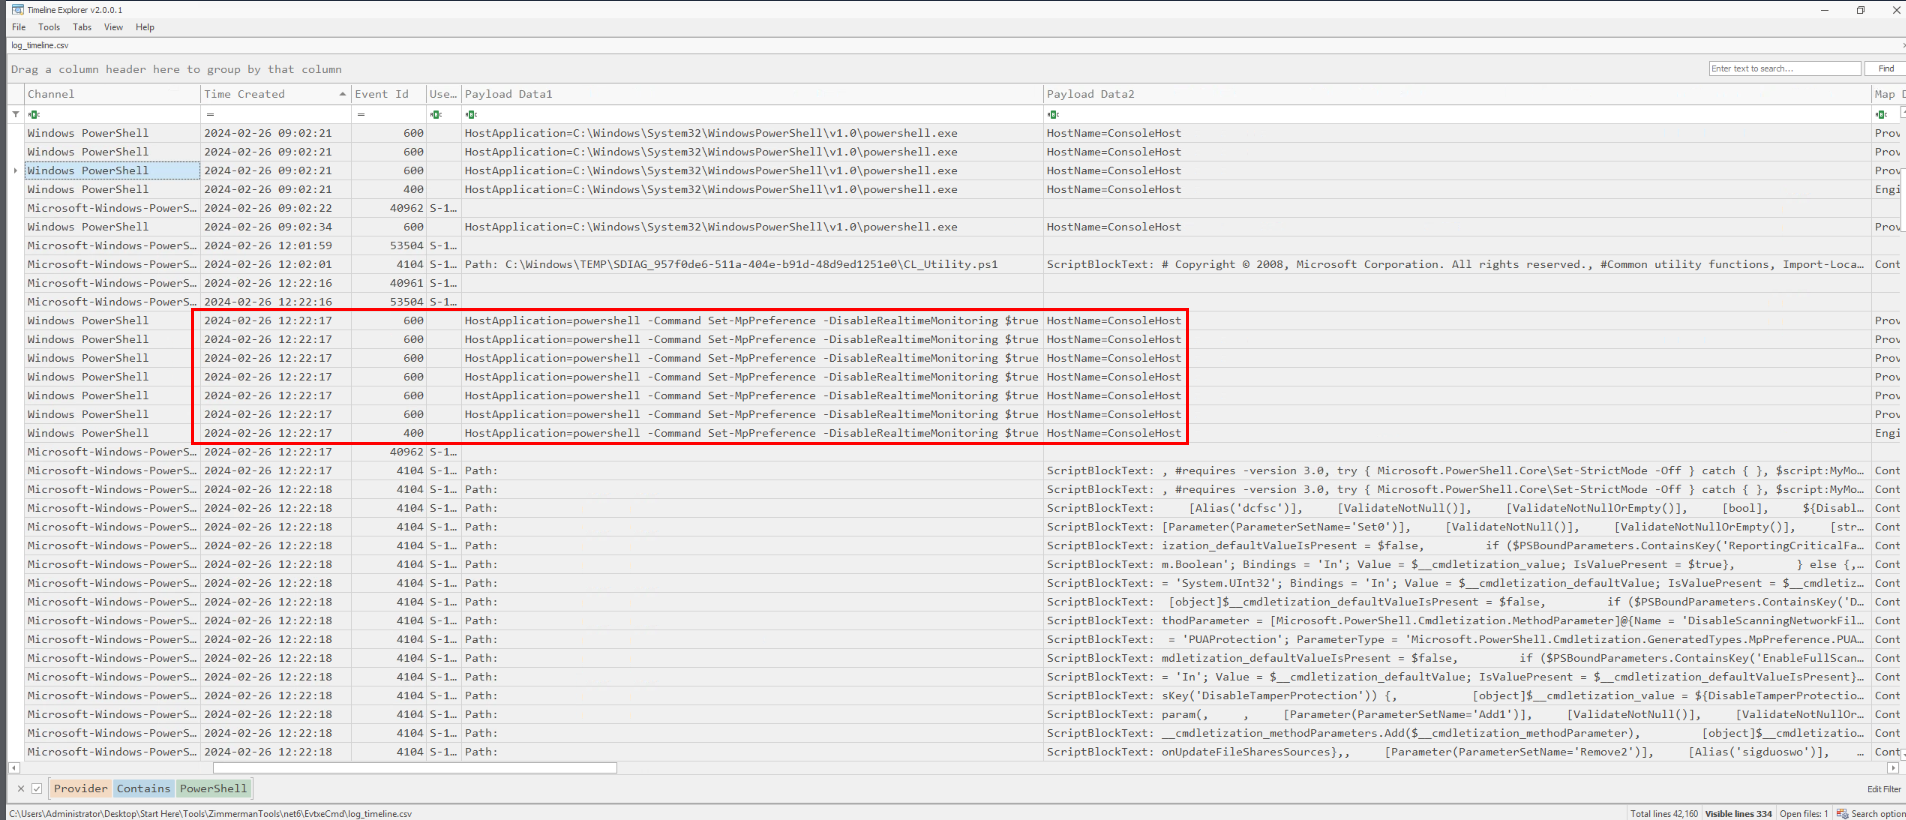This screenshot has height=820, width=1906.
Task: Click the Open files: 1 status text
Action: pyautogui.click(x=1804, y=813)
